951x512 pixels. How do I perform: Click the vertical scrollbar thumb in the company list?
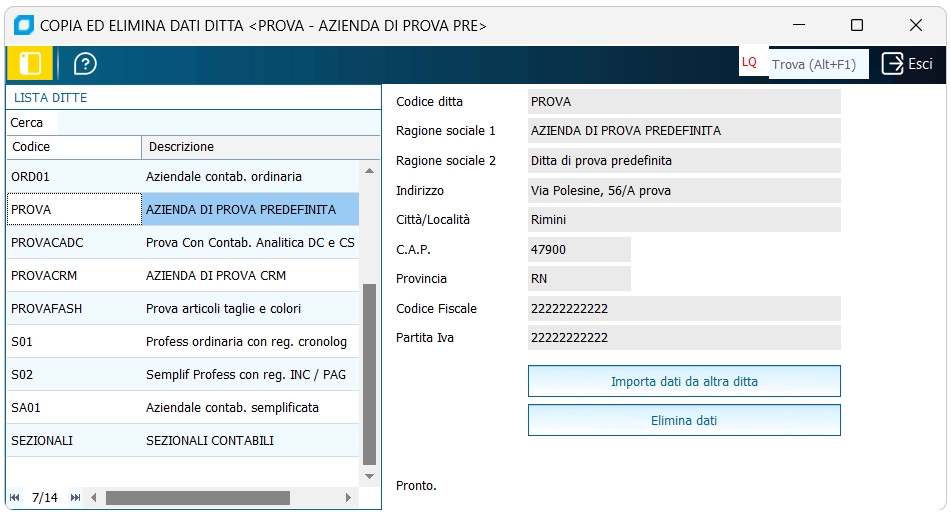pyautogui.click(x=369, y=374)
